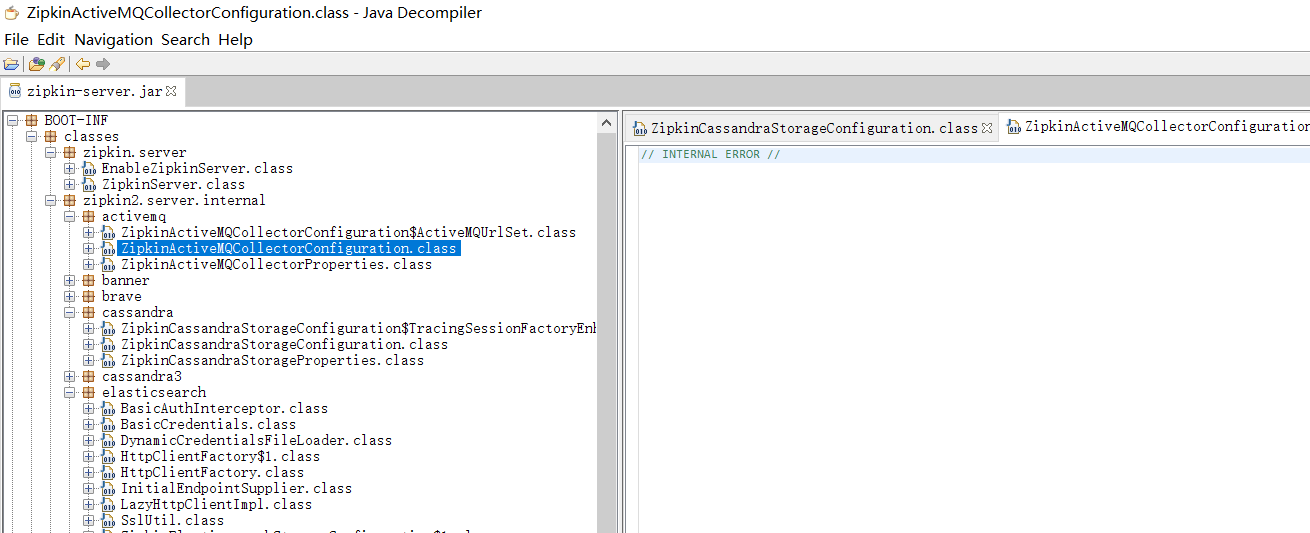Click the HttpClientFactory.class file icon

point(107,472)
